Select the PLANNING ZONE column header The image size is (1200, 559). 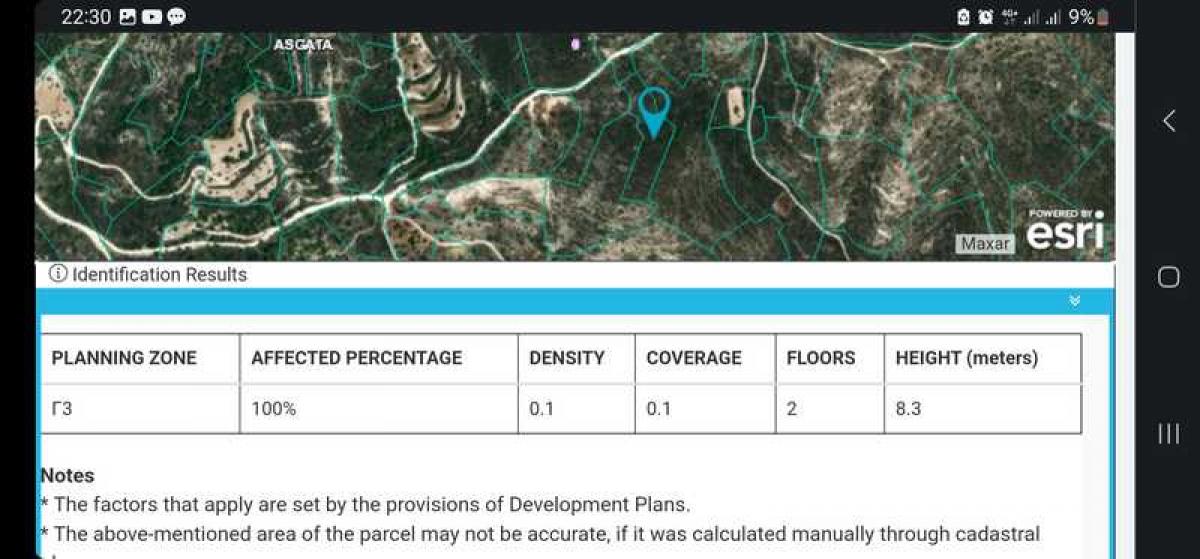[124, 358]
